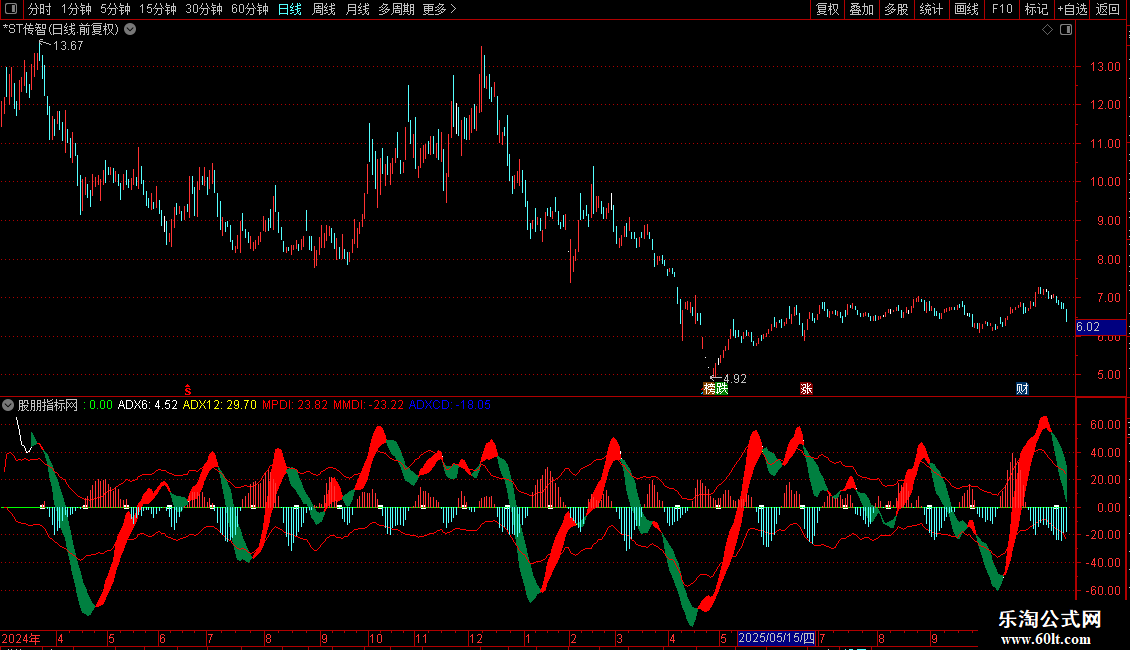Click the 返回 back button

coord(1108,9)
